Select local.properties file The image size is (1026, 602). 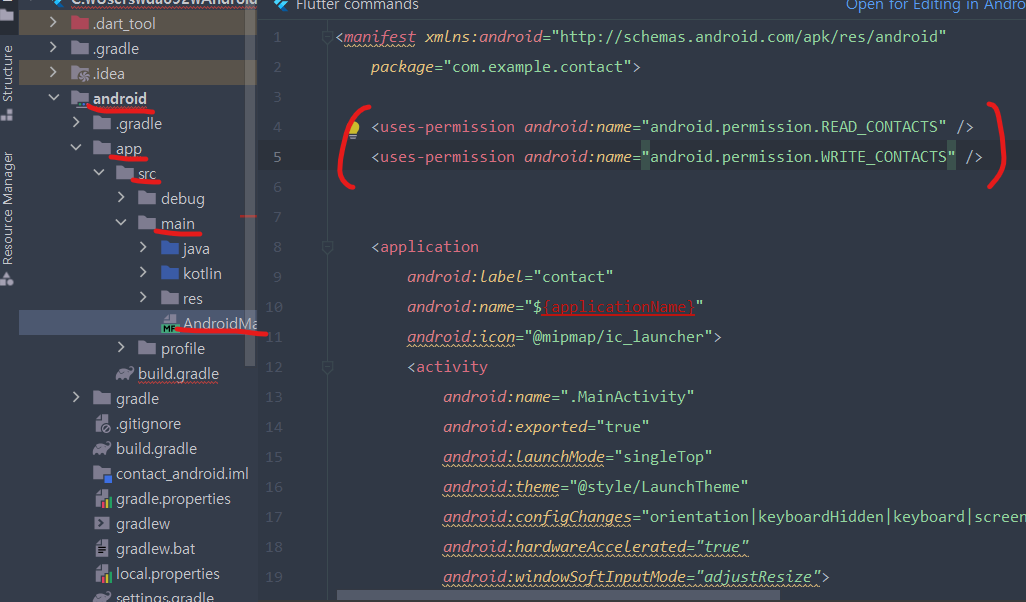168,573
